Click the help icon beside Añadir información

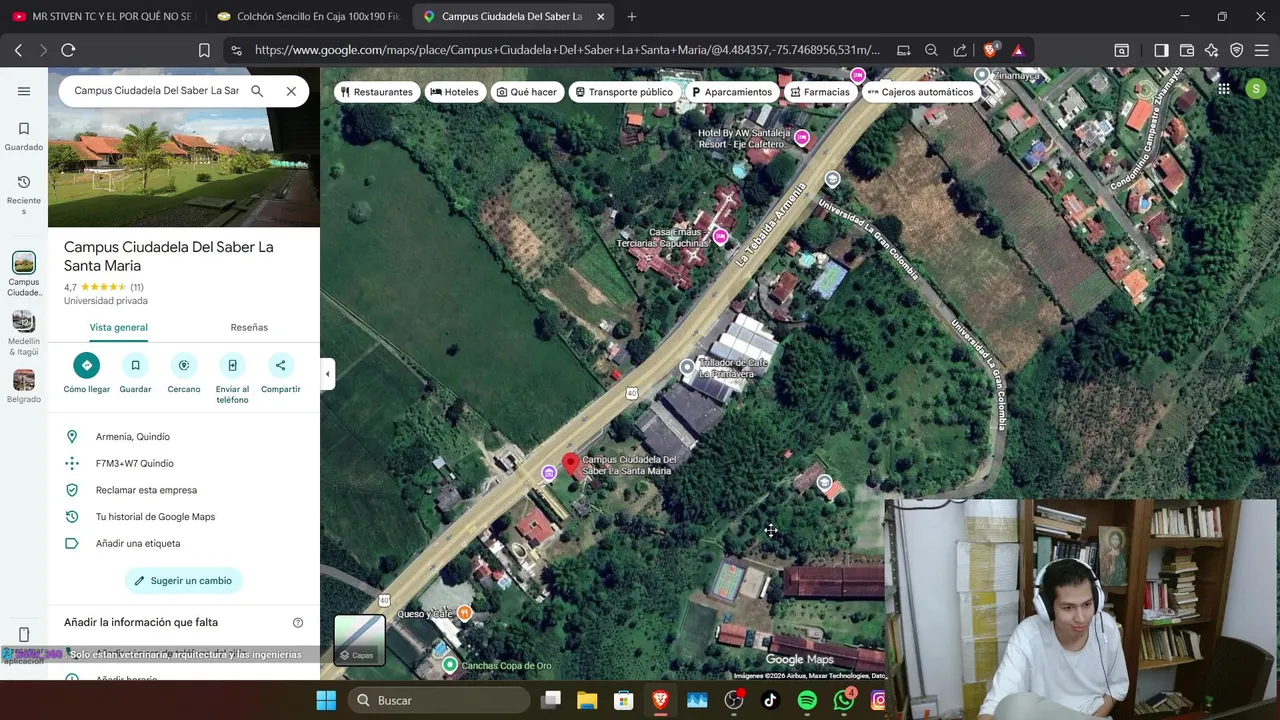[x=297, y=622]
